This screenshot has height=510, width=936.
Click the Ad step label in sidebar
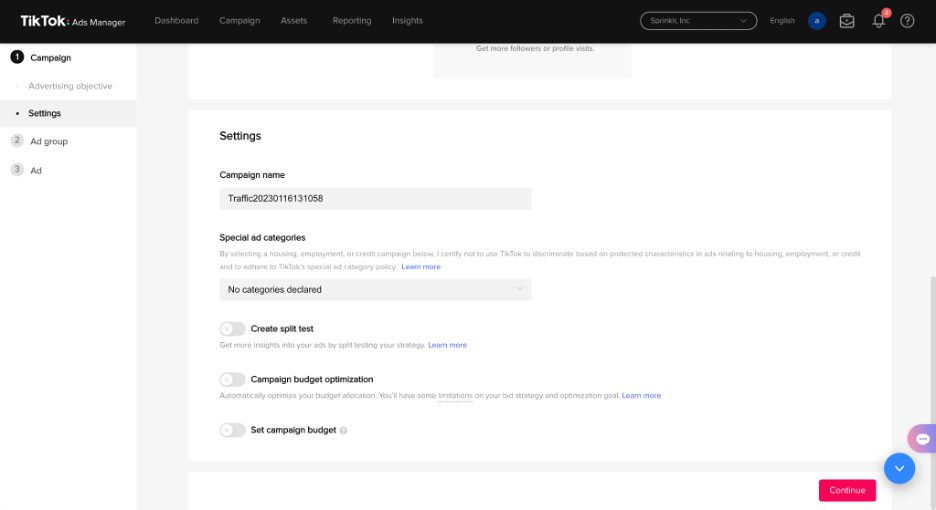[x=36, y=171]
